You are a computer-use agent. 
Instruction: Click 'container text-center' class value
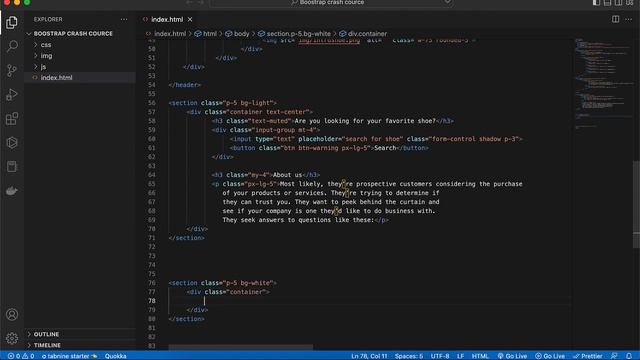(x=267, y=112)
